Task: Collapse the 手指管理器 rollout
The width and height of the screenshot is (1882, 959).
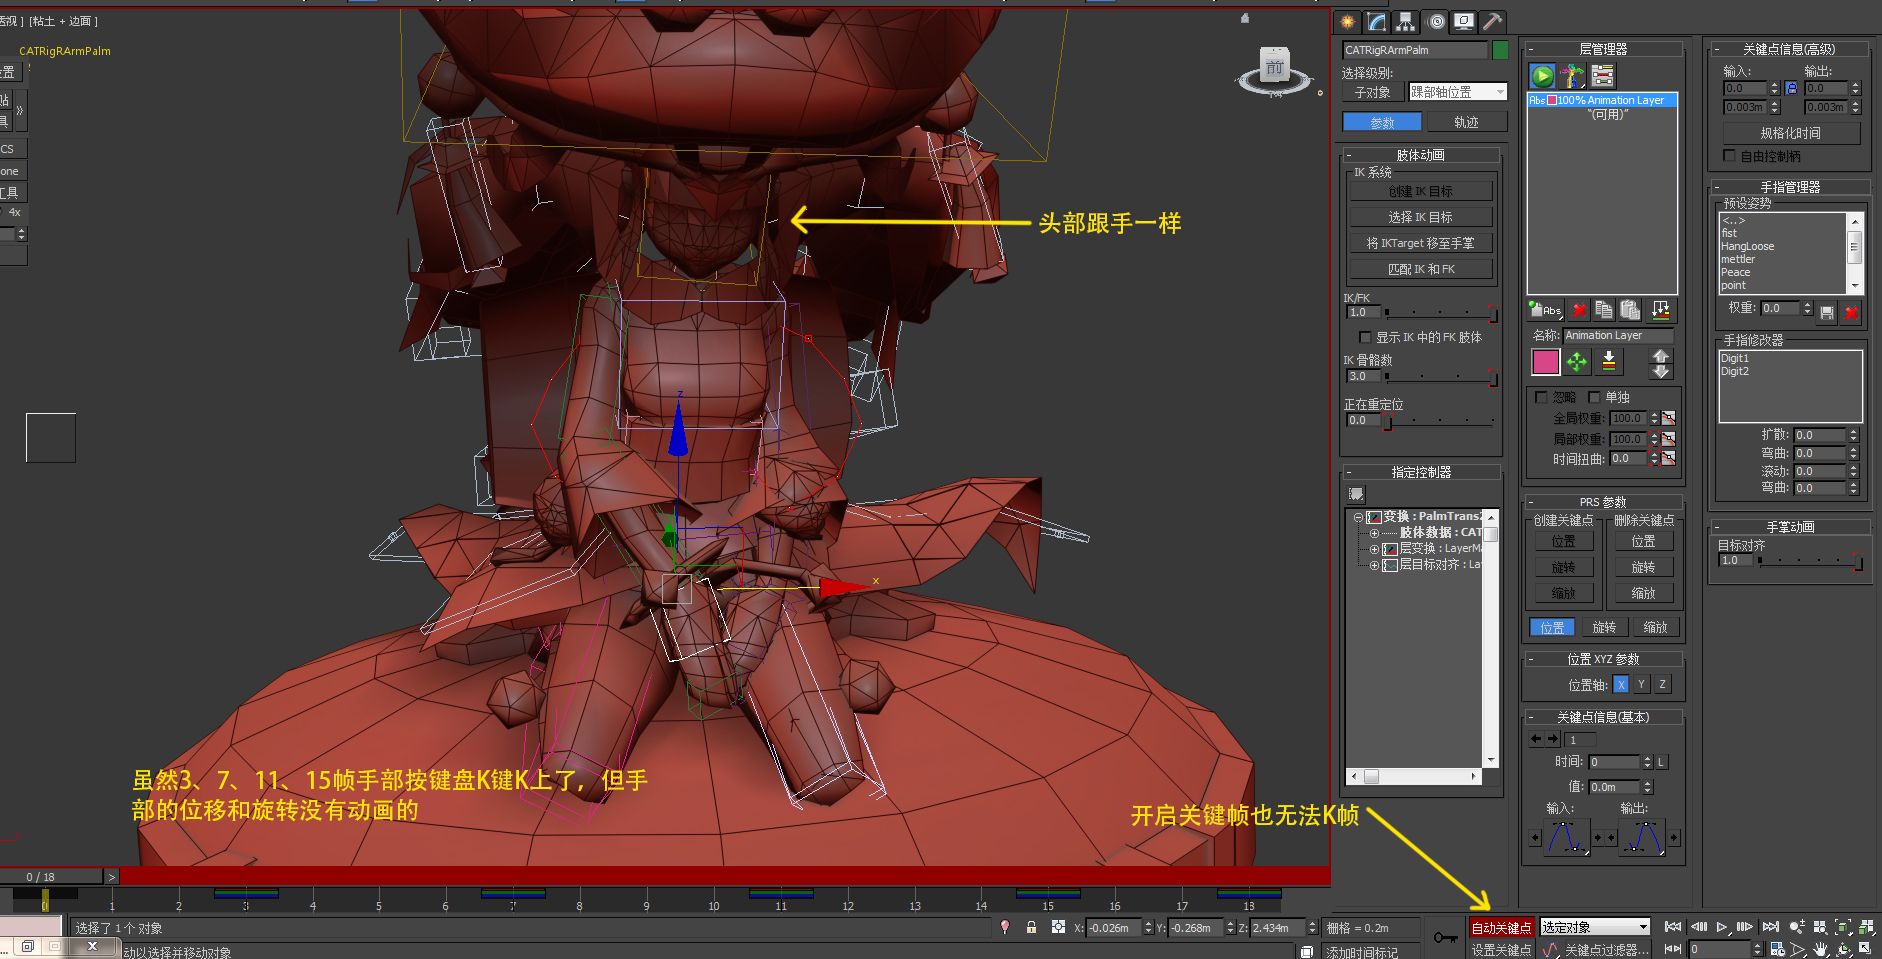Action: (1790, 187)
